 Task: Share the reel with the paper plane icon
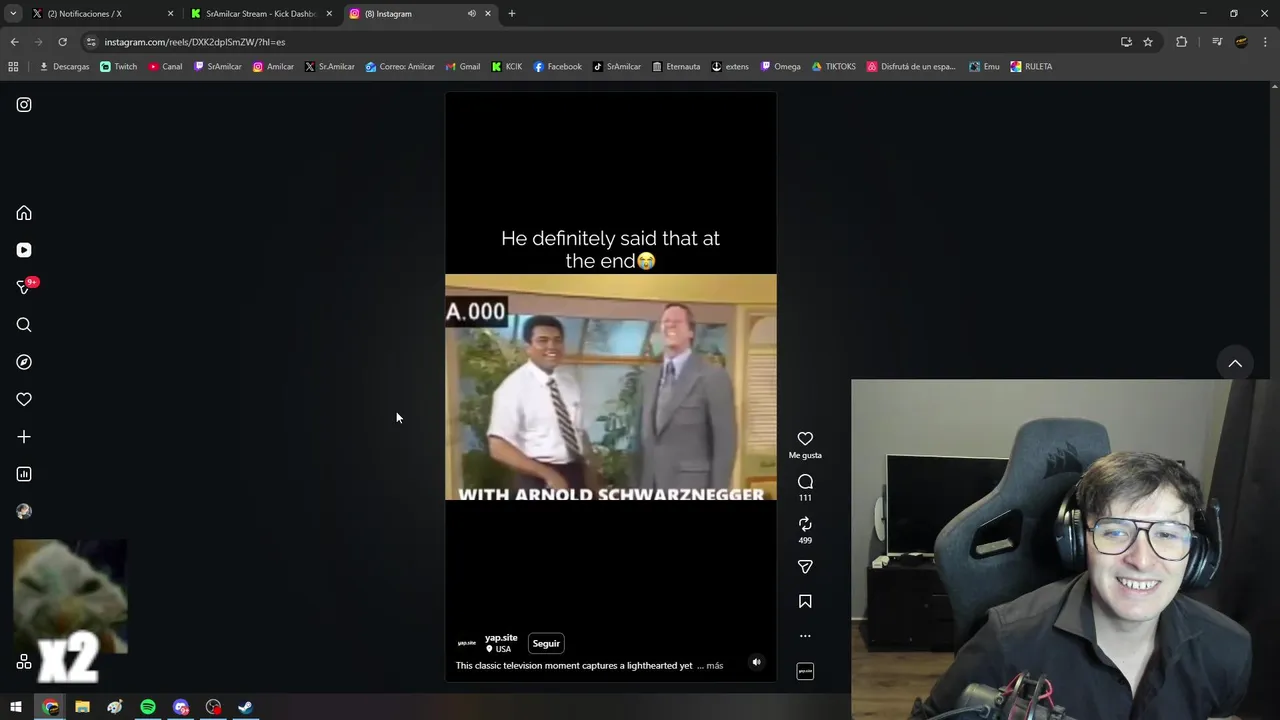click(805, 567)
